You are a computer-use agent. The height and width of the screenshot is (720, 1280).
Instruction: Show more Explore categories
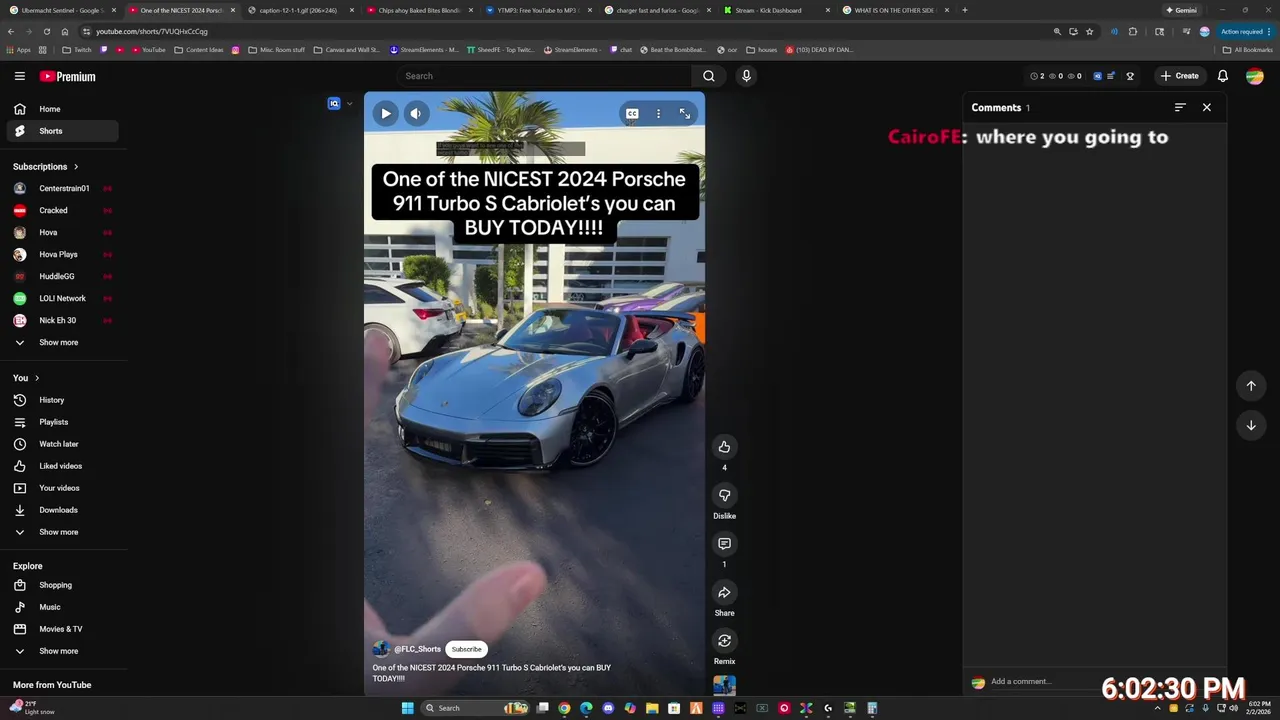coord(63,651)
